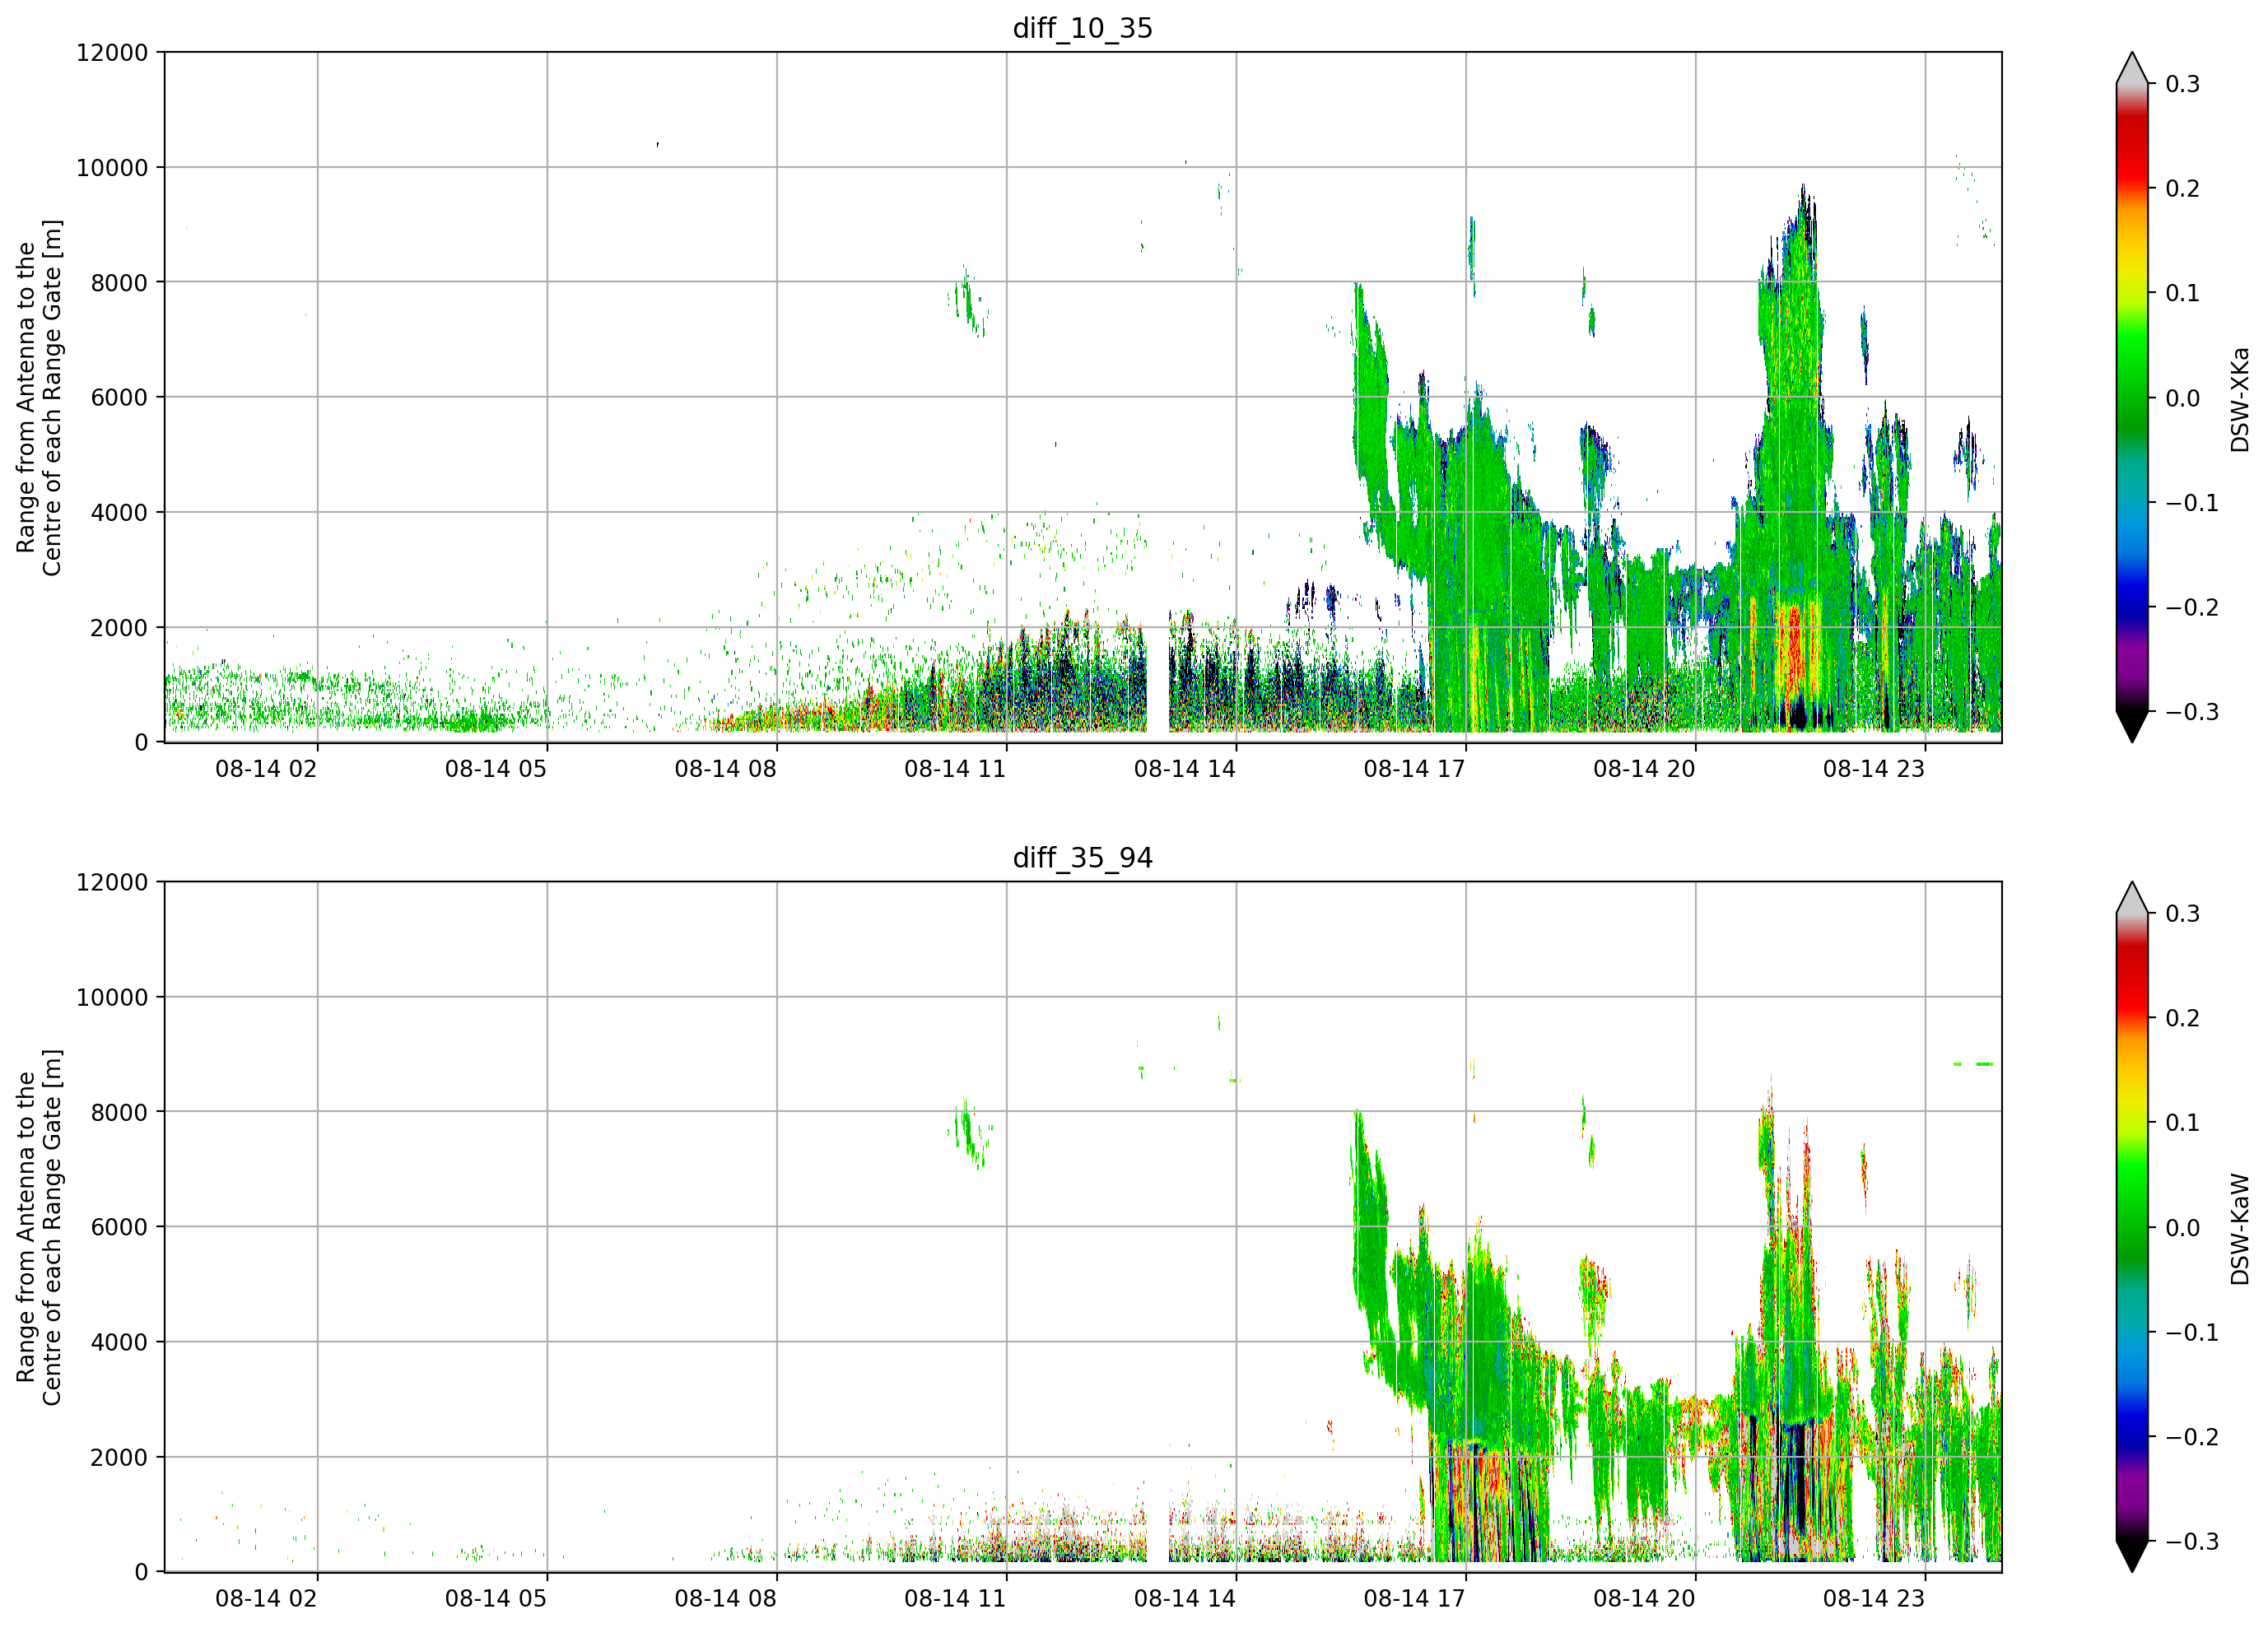Click the 08-14 17 x-tick under diff_10_35

coord(1414,769)
